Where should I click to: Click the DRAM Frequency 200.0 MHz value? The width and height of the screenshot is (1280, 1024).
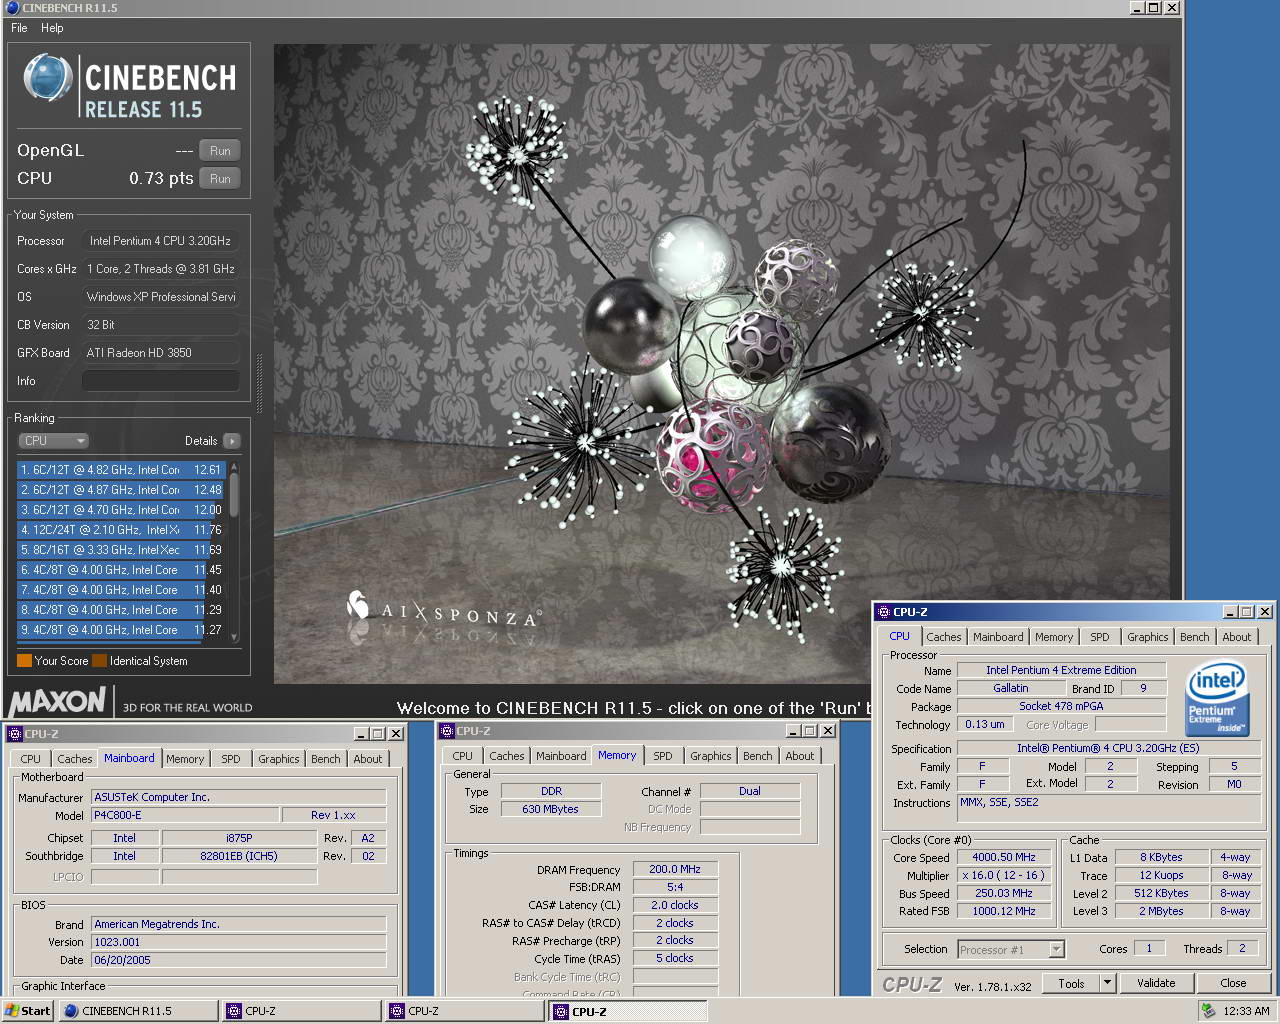click(675, 870)
